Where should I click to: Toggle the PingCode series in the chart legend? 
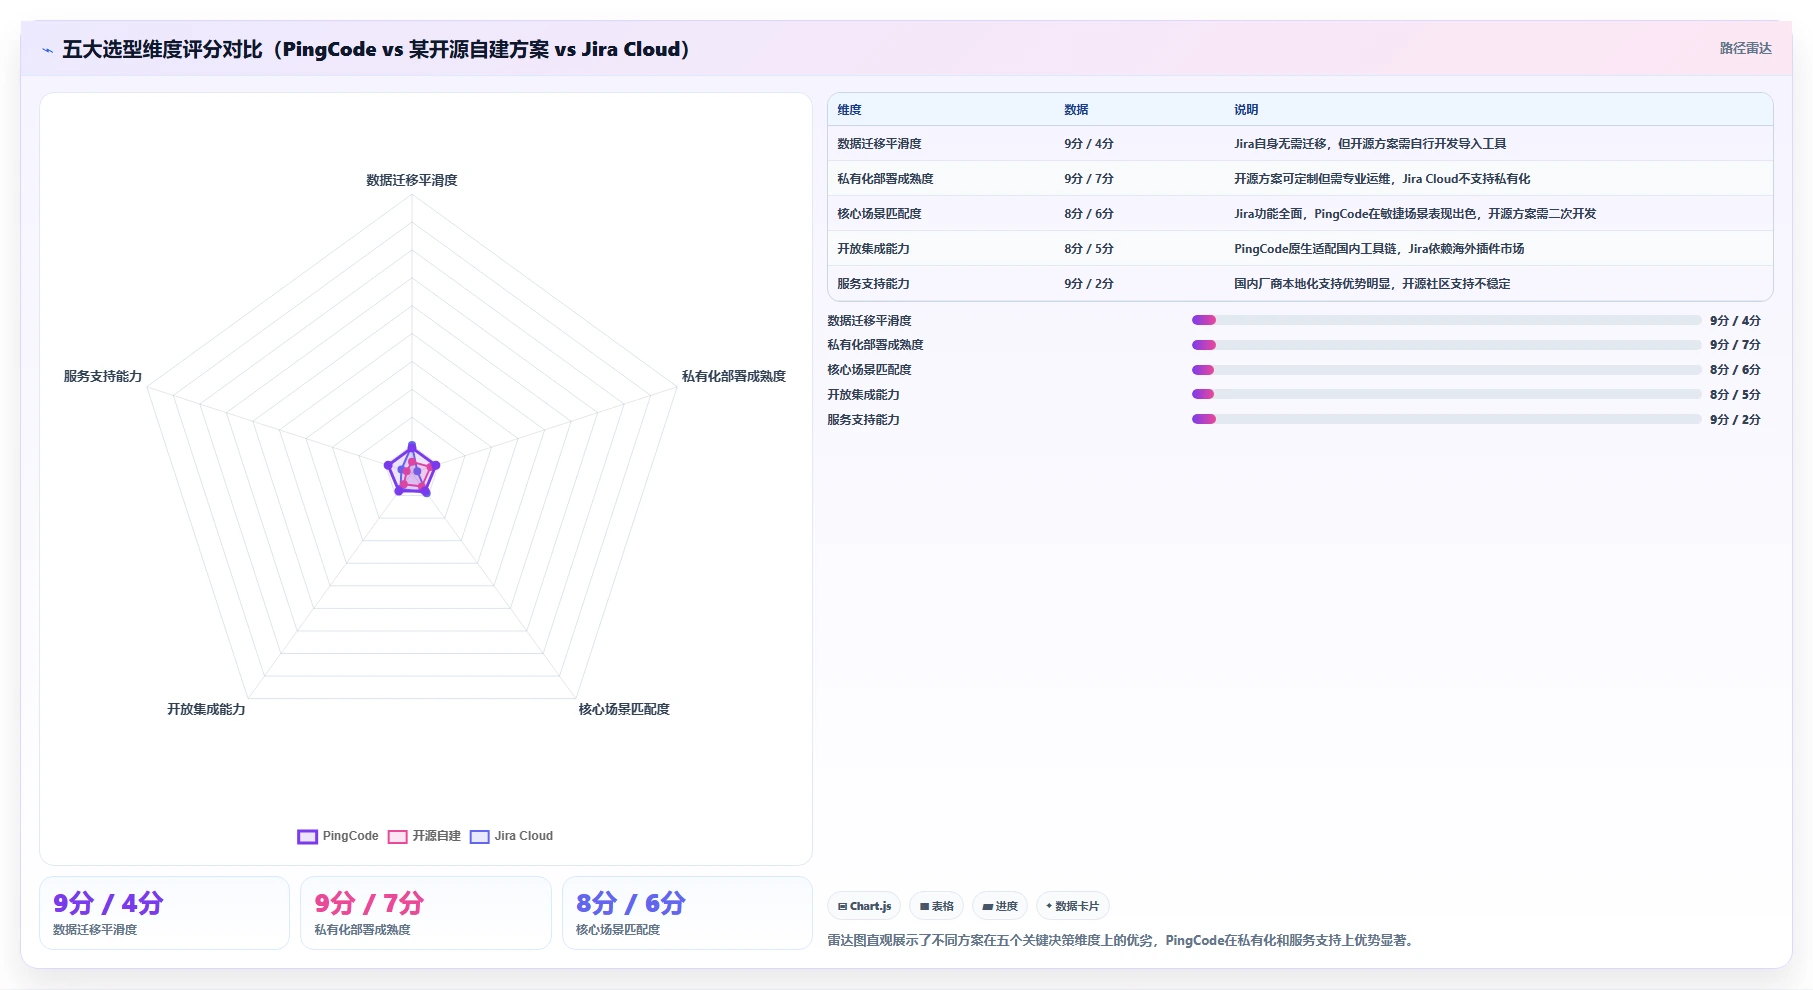[338, 836]
